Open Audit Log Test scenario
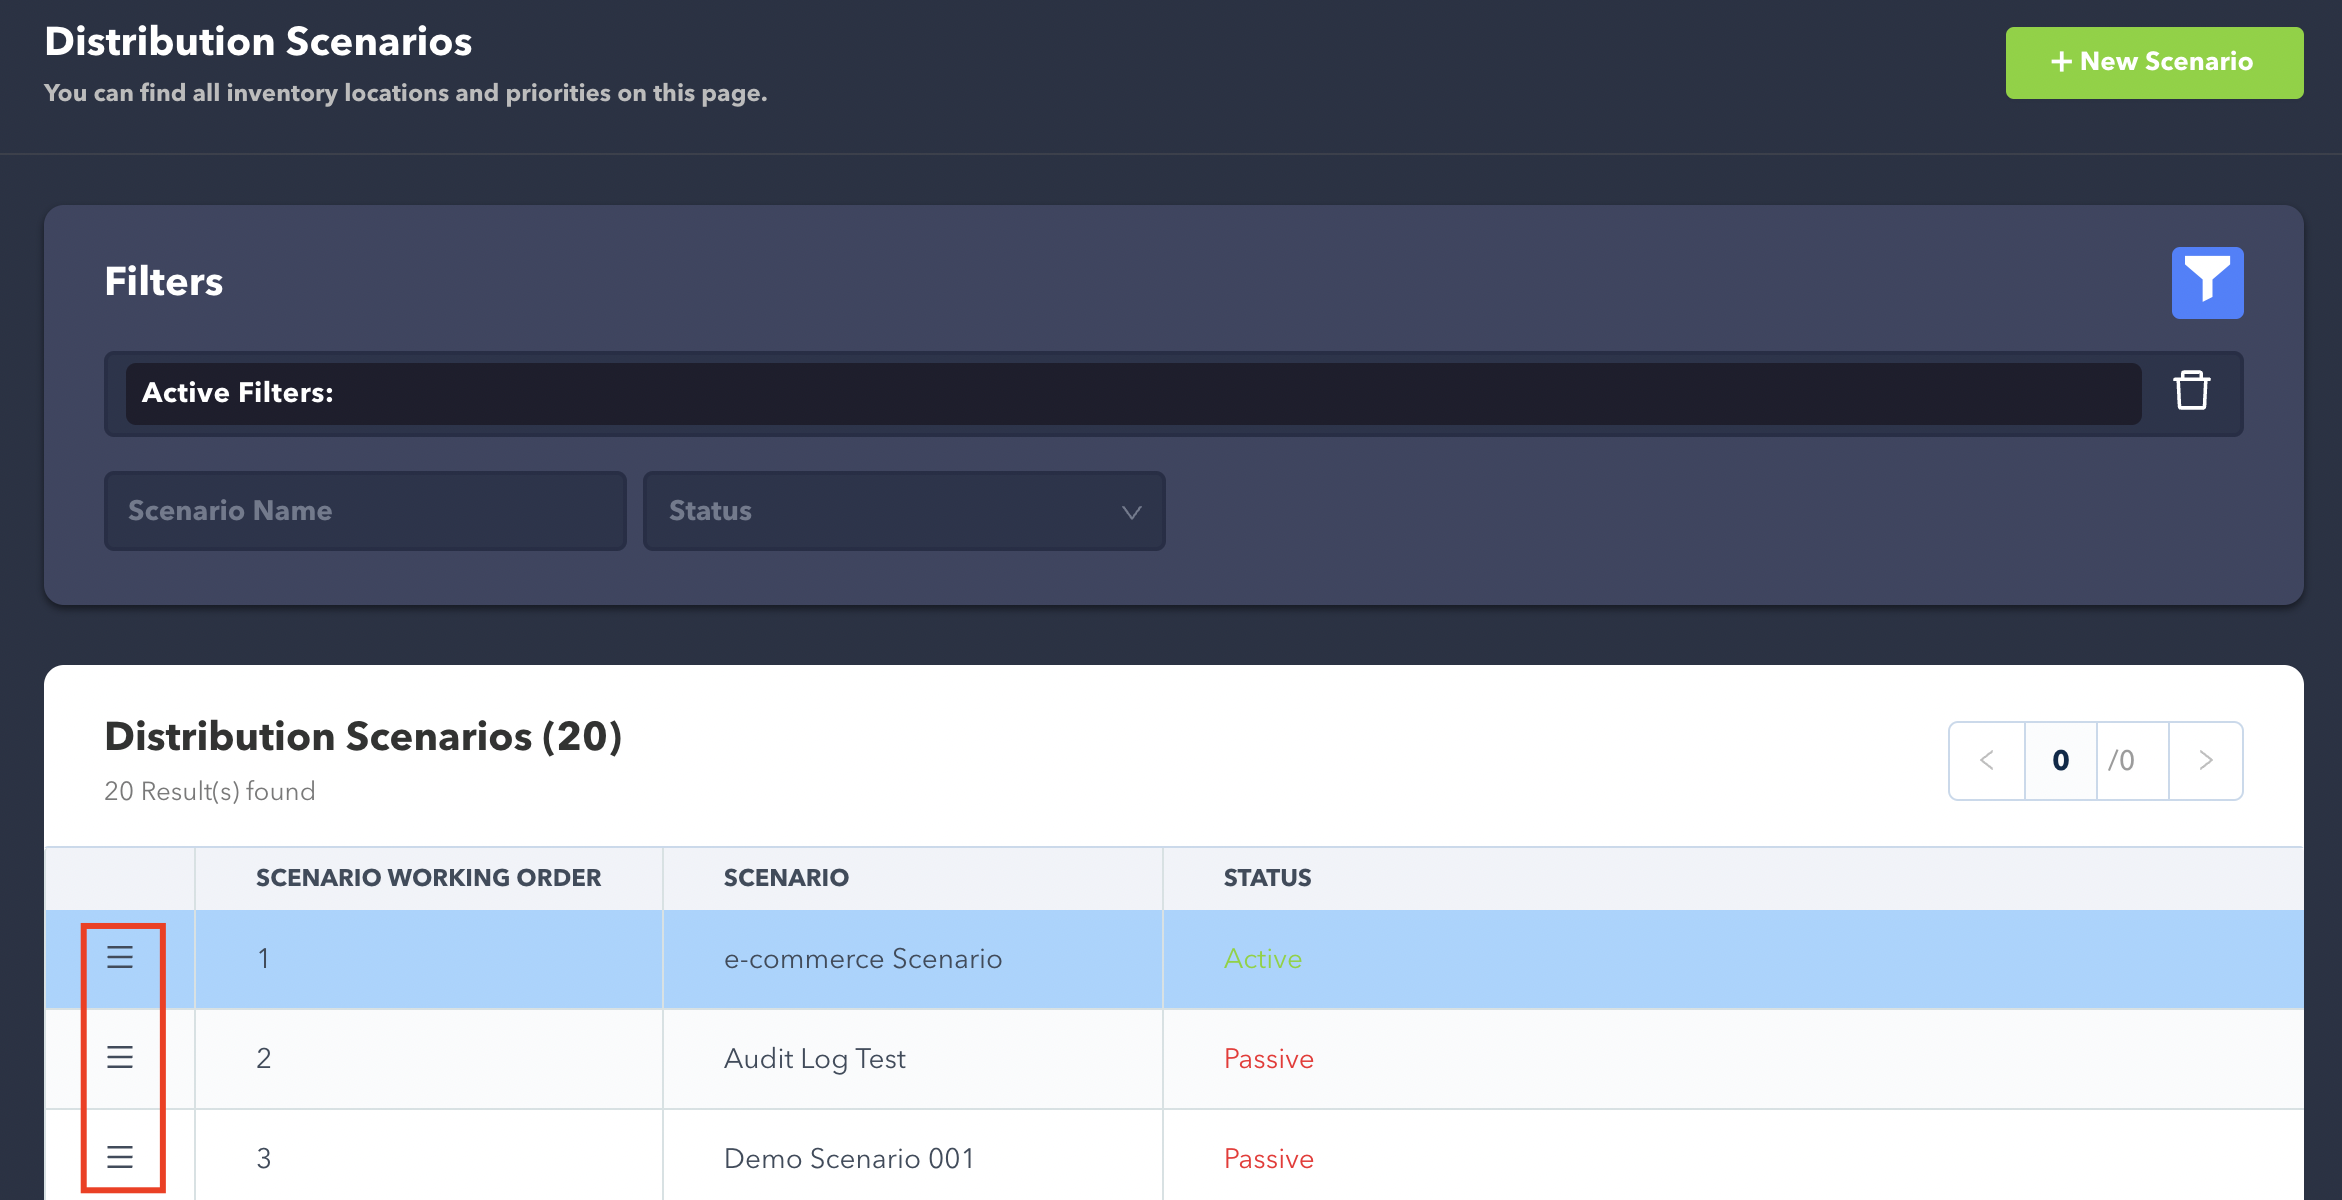 coord(814,1059)
